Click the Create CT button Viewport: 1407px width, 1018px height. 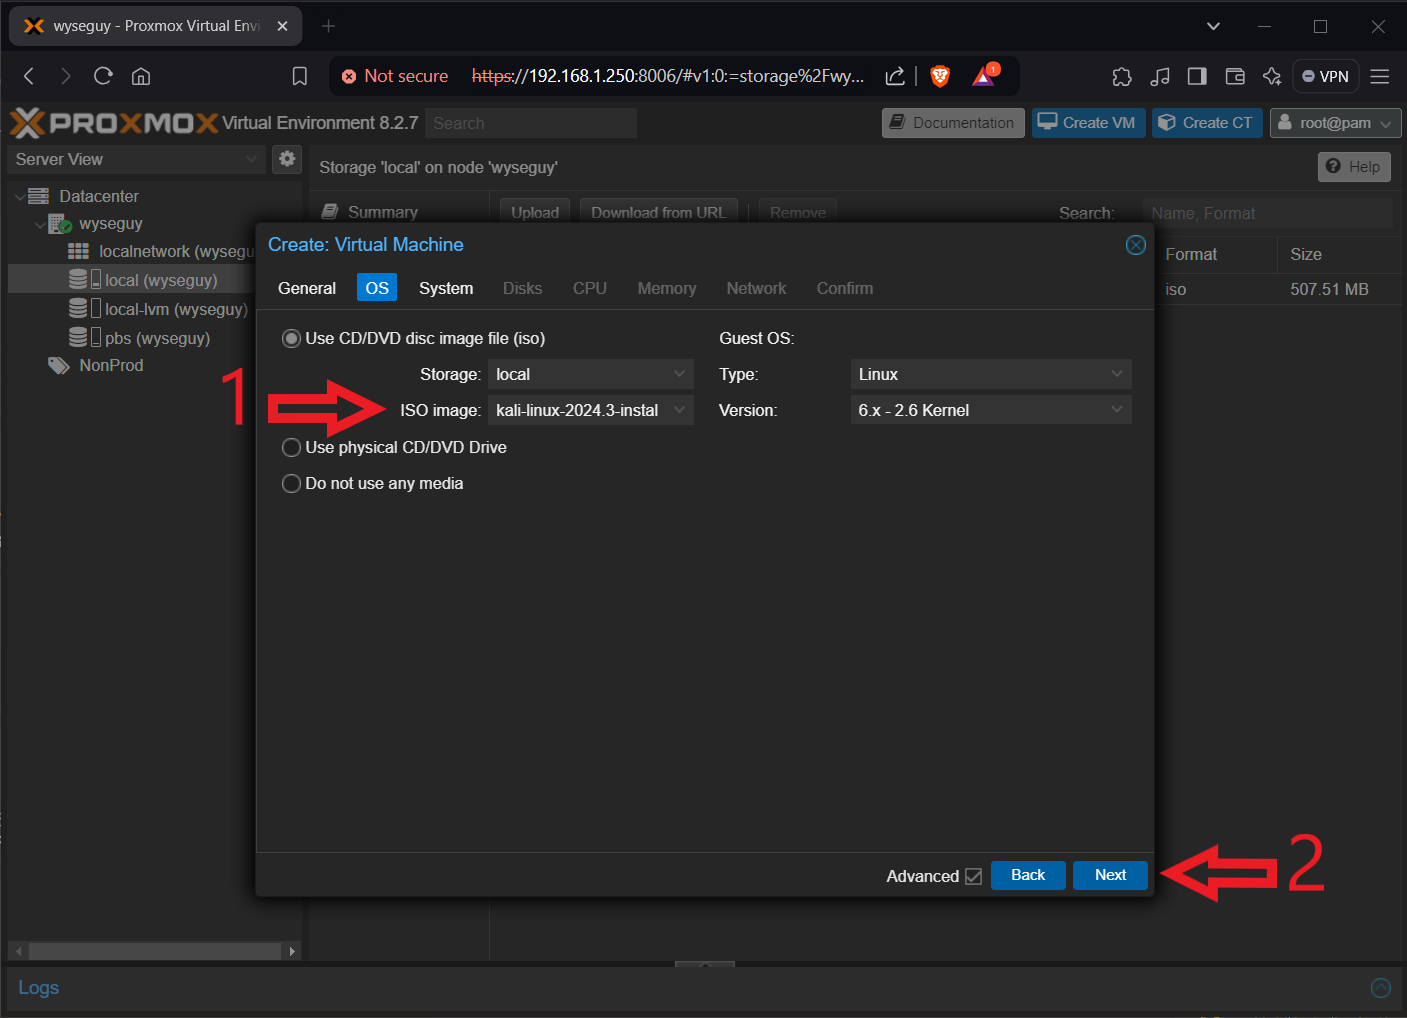1207,123
